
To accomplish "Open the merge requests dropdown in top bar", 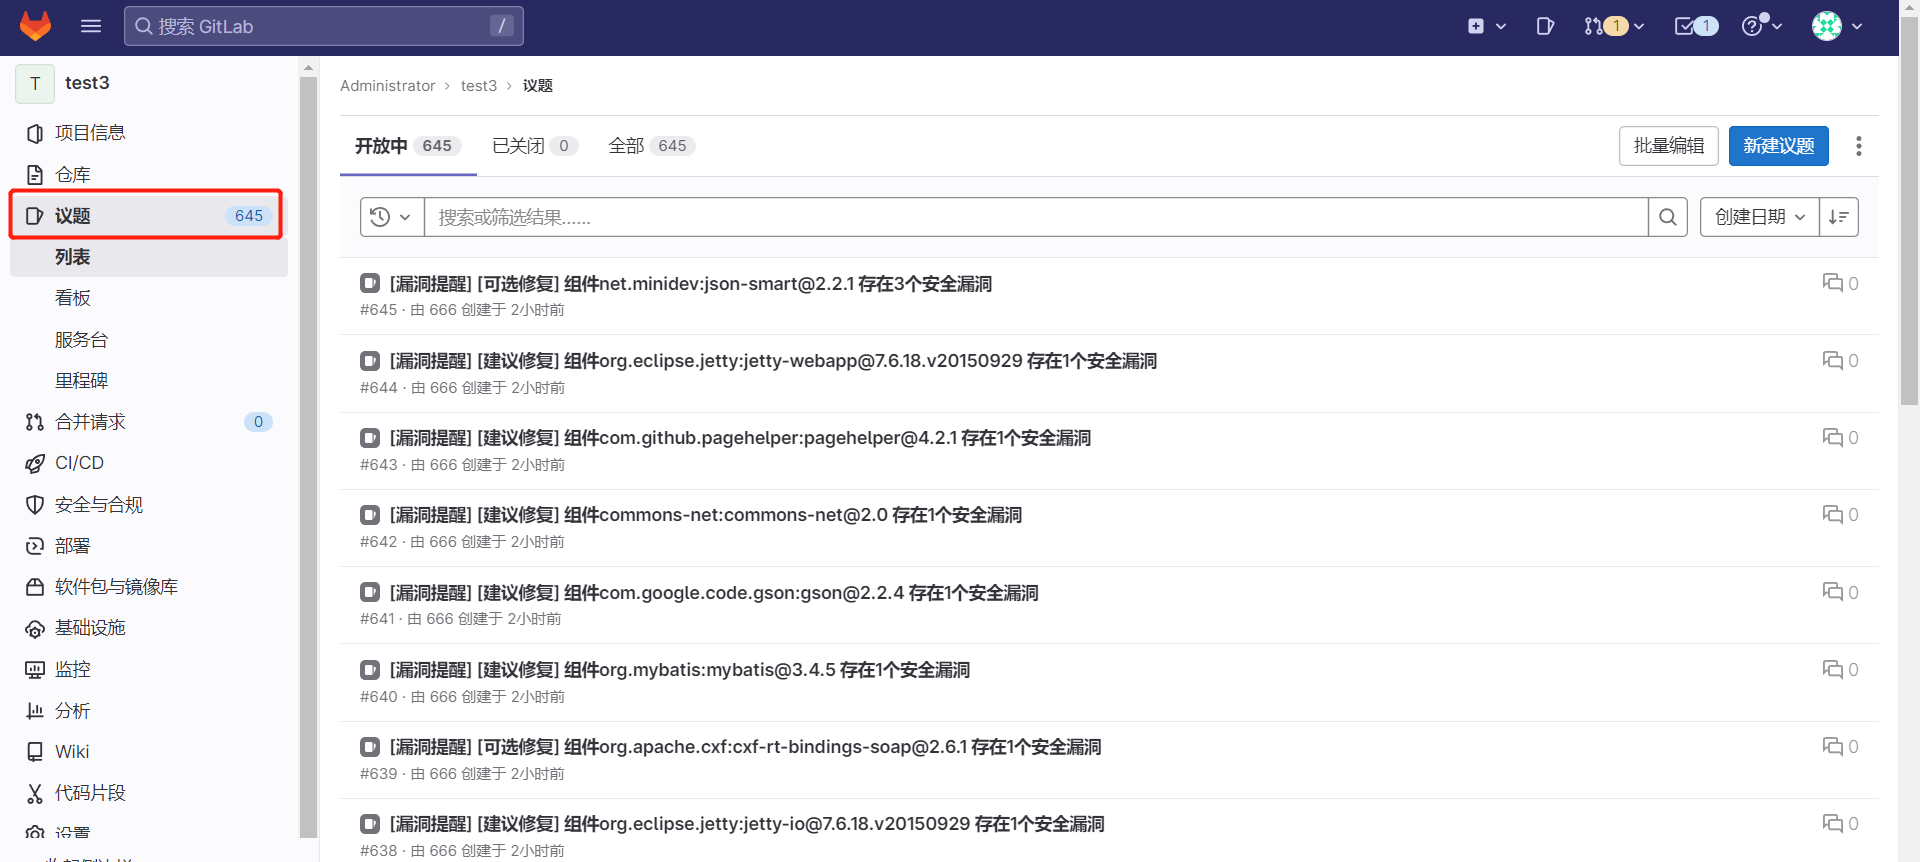I will click(x=1613, y=26).
